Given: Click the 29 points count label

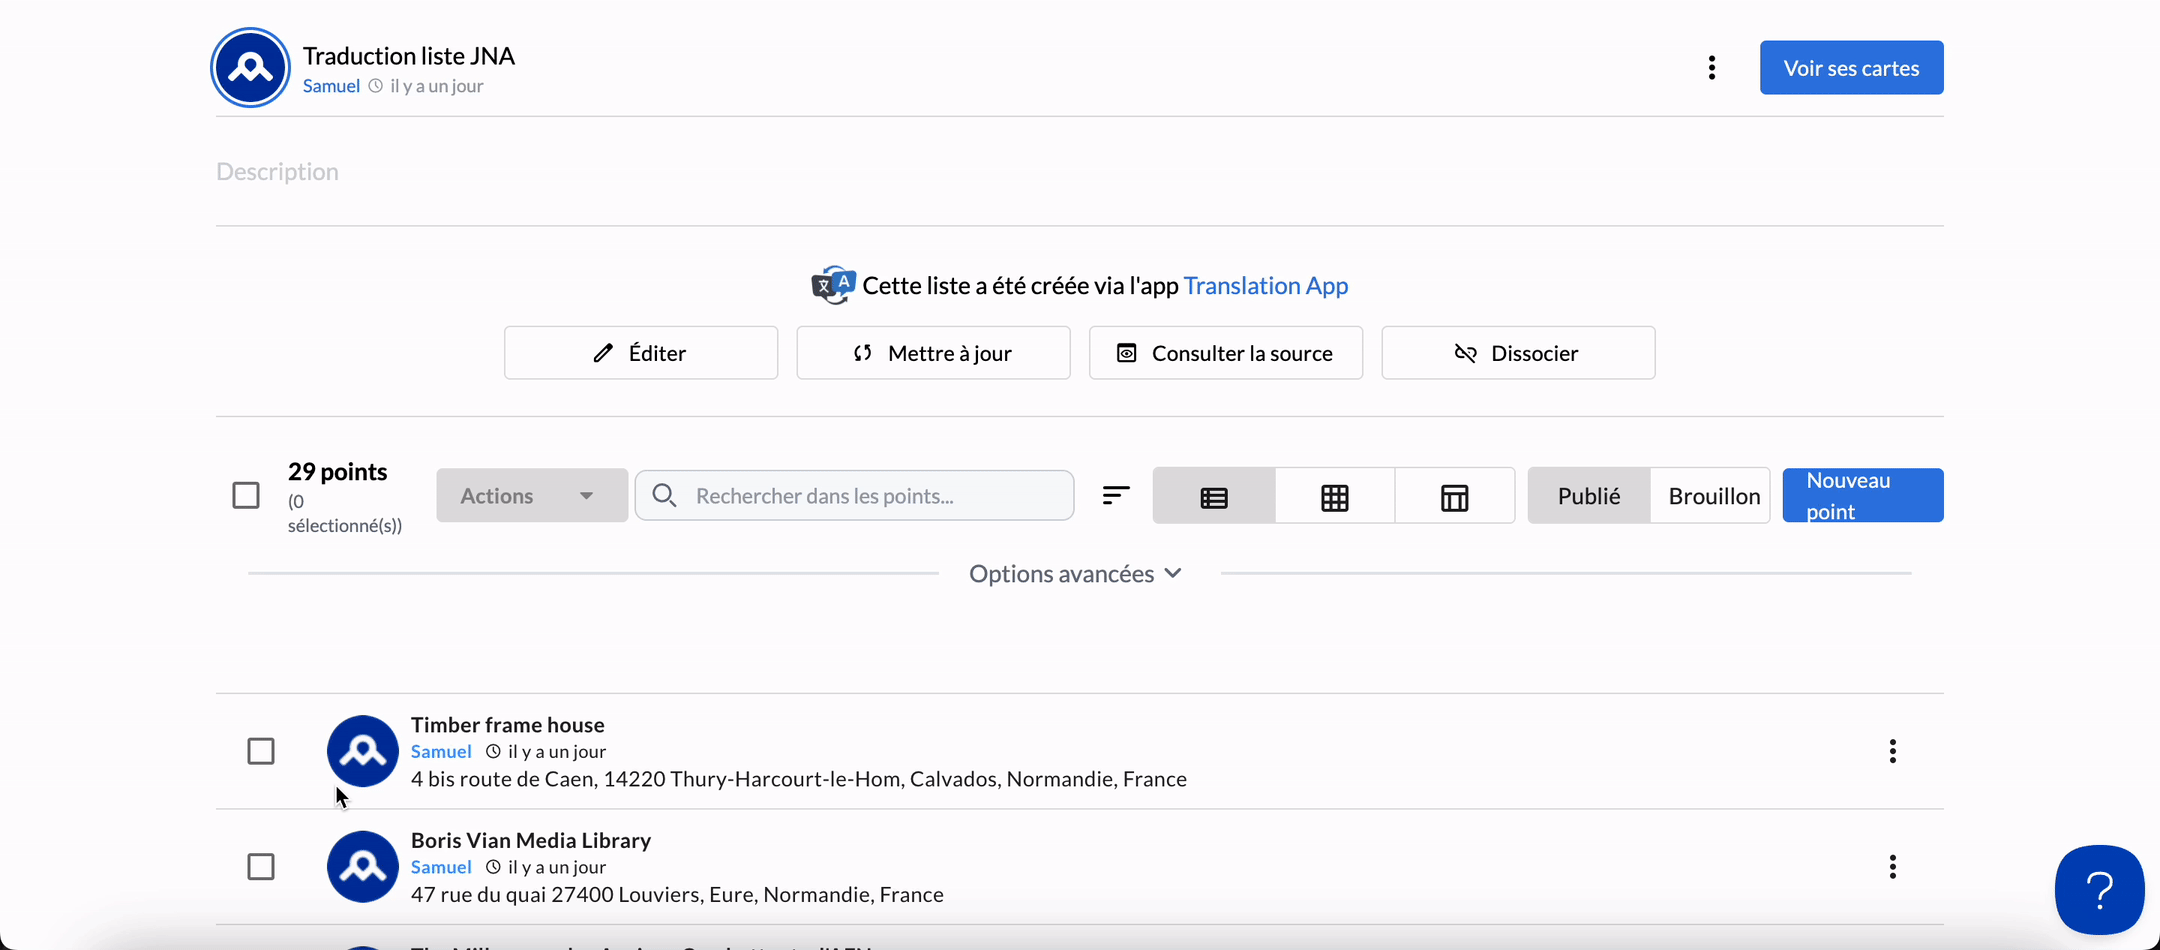Looking at the screenshot, I should [338, 471].
